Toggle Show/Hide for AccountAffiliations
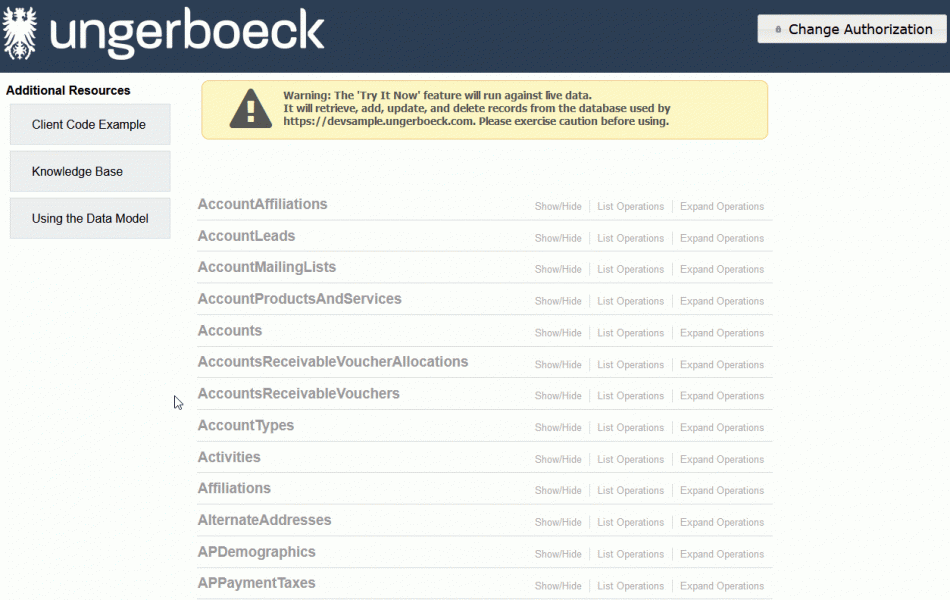950x600 pixels. pyautogui.click(x=558, y=207)
